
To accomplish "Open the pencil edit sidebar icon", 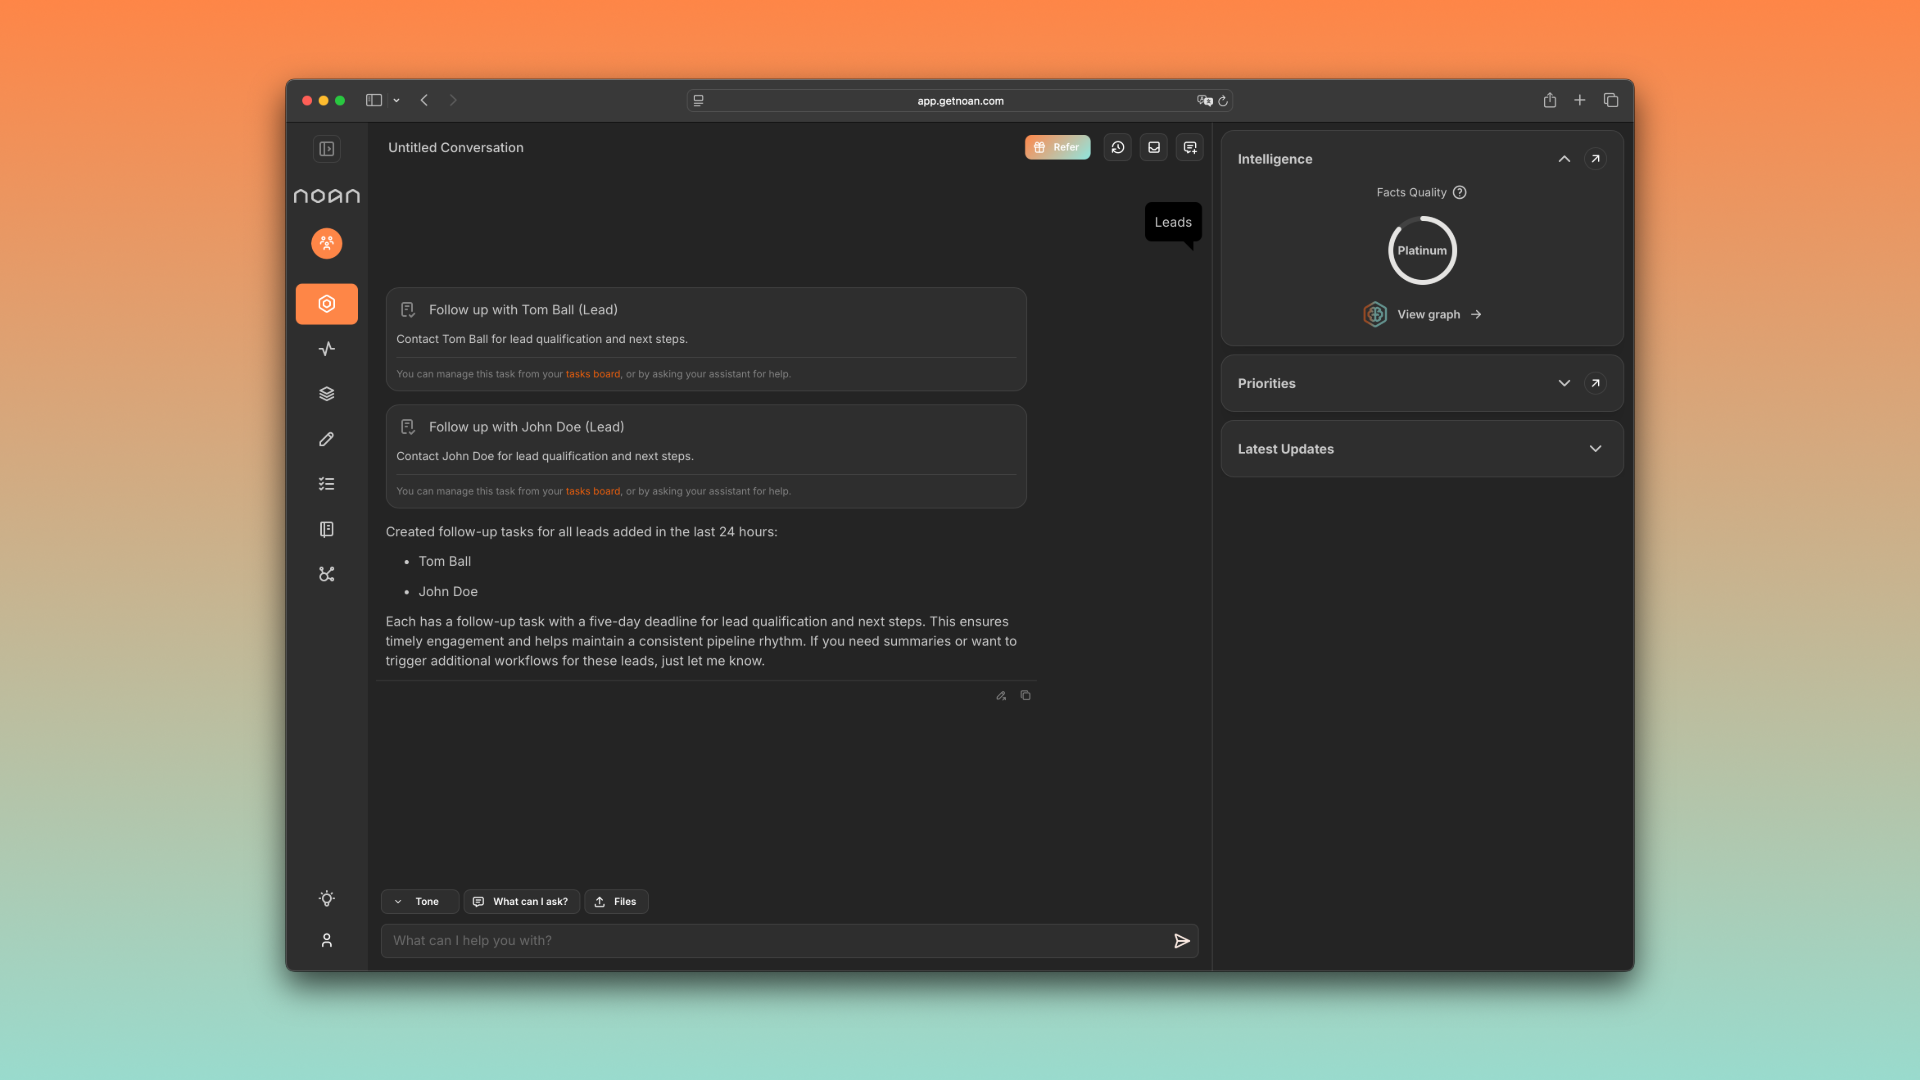I will (x=326, y=439).
